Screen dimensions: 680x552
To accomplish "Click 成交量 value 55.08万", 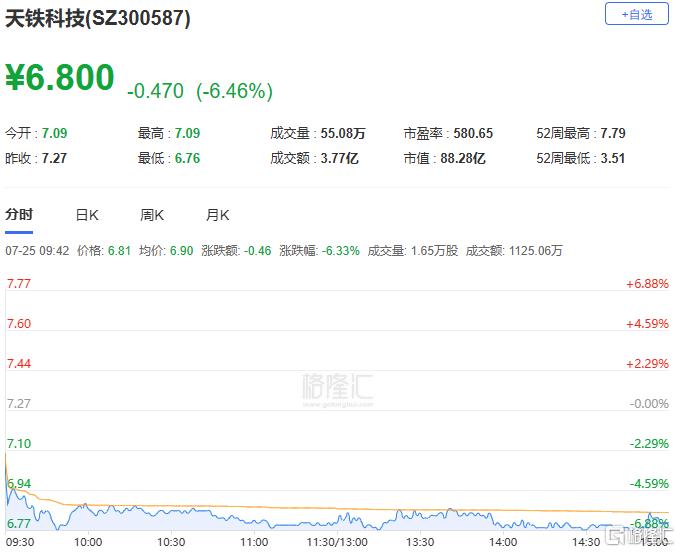I will coord(343,133).
